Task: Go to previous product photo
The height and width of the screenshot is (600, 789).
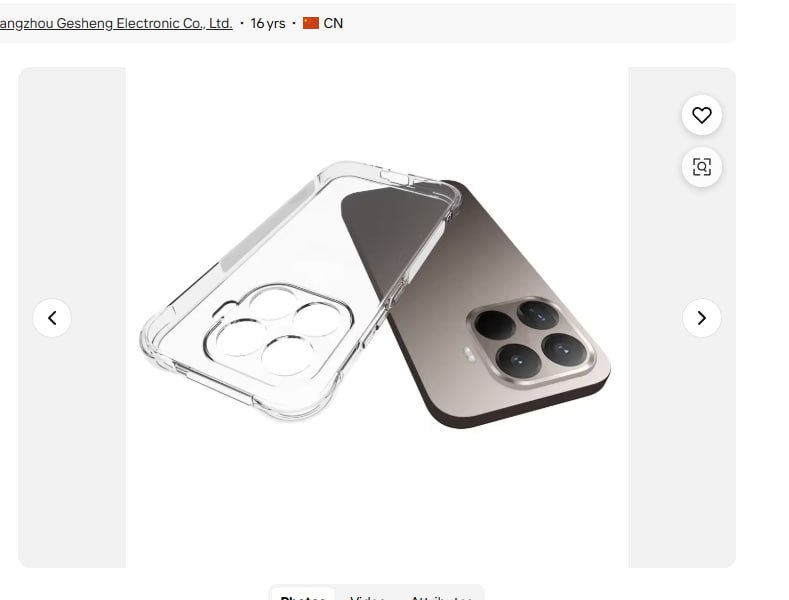Action: (x=52, y=318)
